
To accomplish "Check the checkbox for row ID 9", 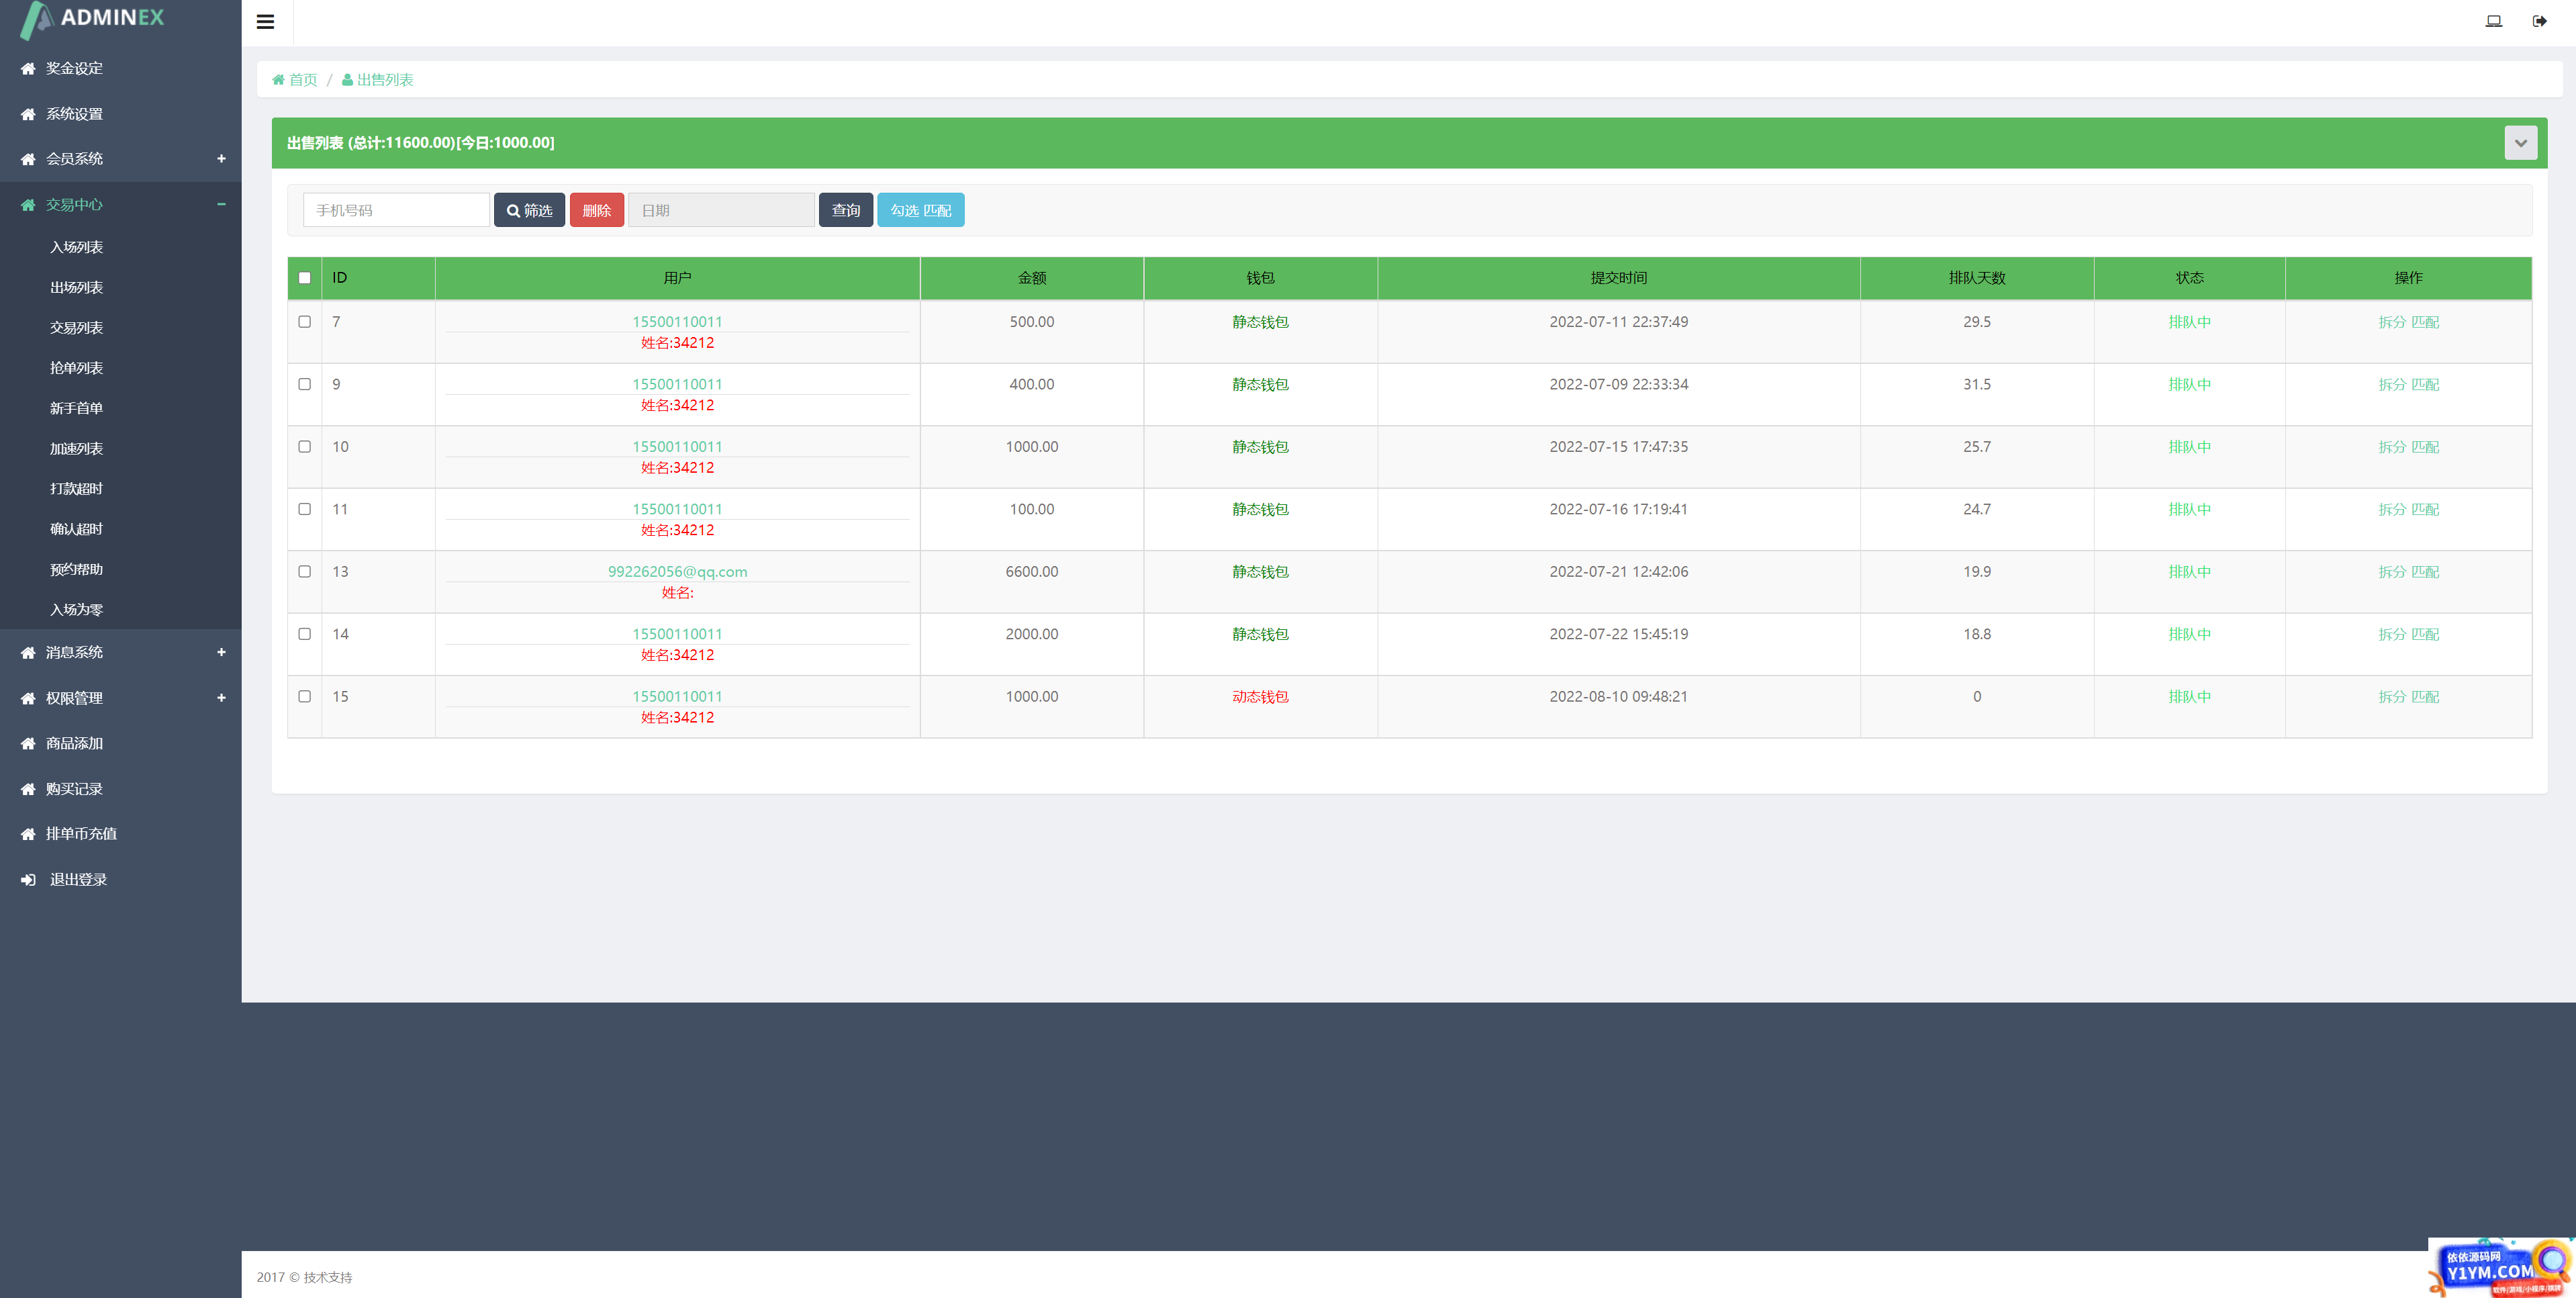I will (305, 384).
